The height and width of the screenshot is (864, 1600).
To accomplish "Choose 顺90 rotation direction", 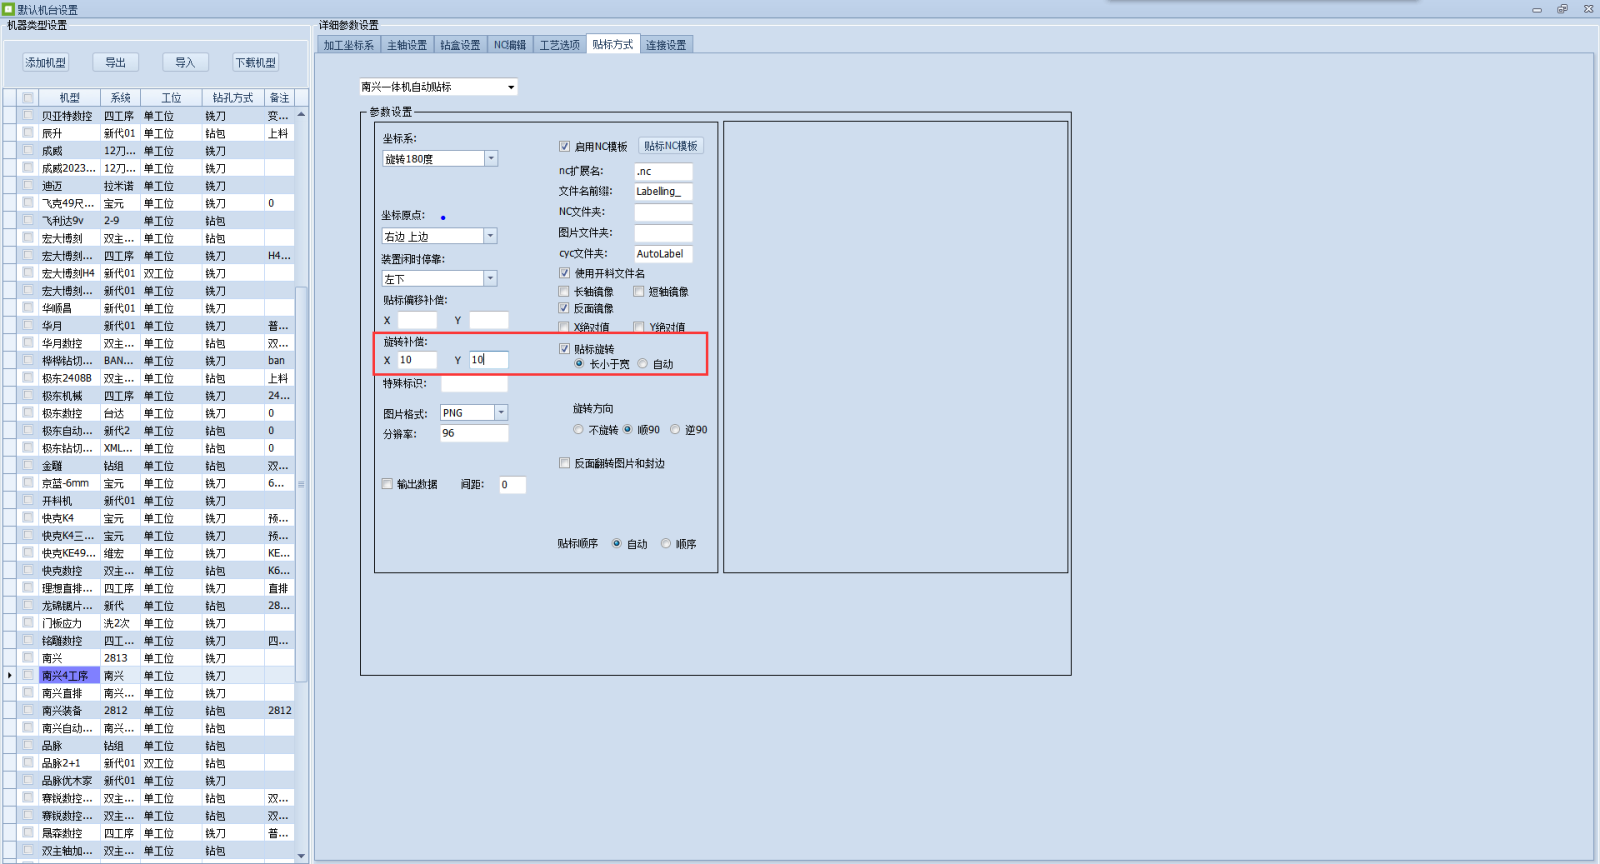I will pyautogui.click(x=628, y=430).
